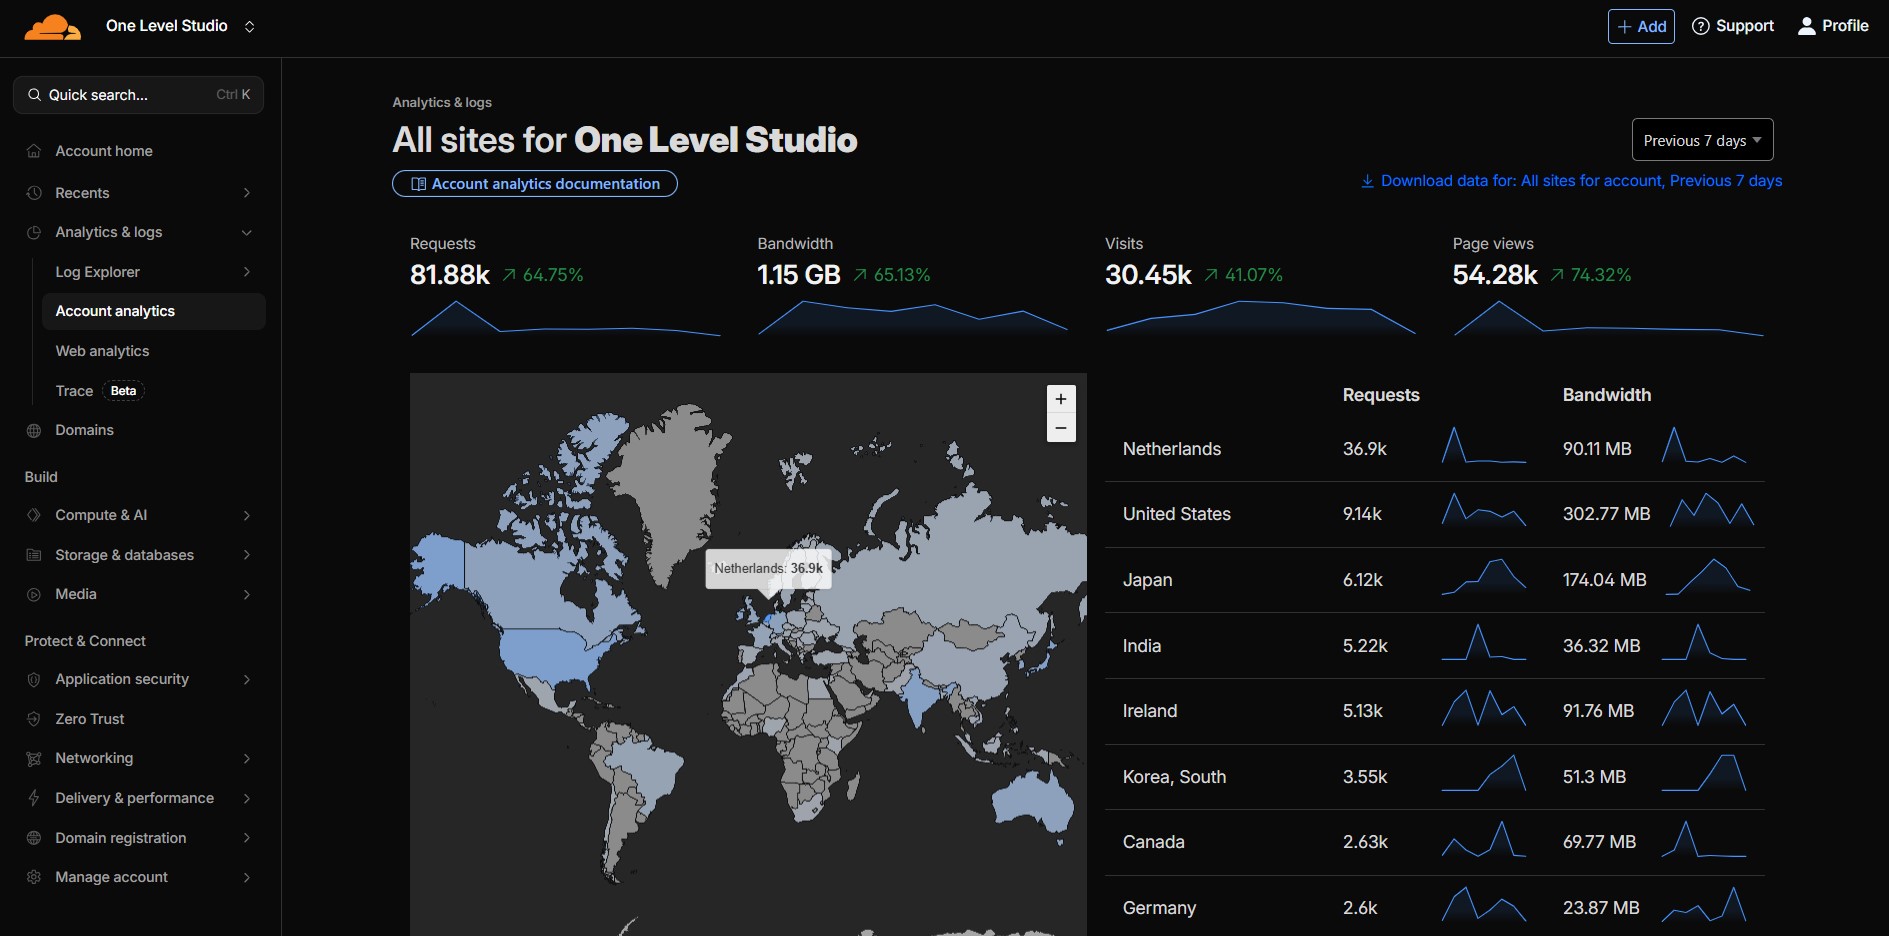
Task: Select Web analytics in the sidebar
Action: pos(102,351)
